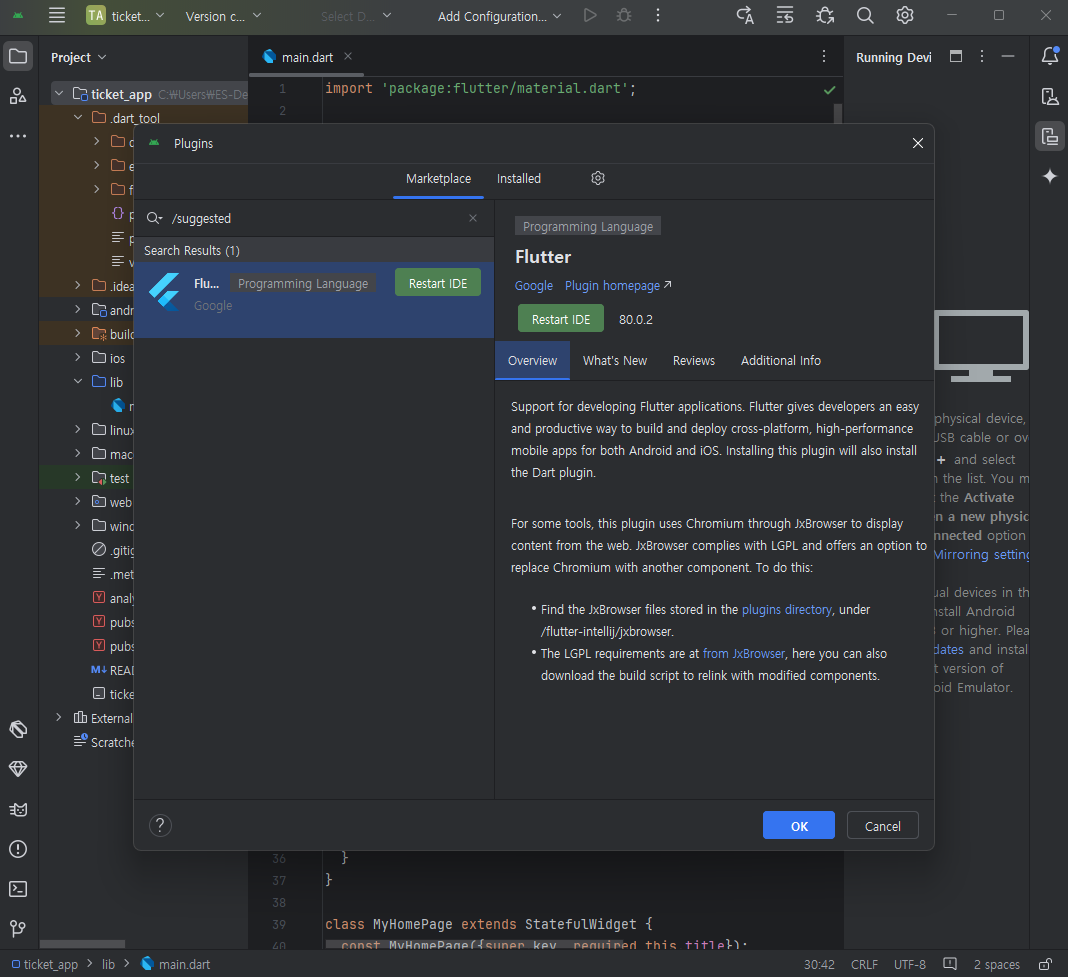1068x977 pixels.
Task: Open the Search Everywhere magnifier
Action: pos(864,16)
